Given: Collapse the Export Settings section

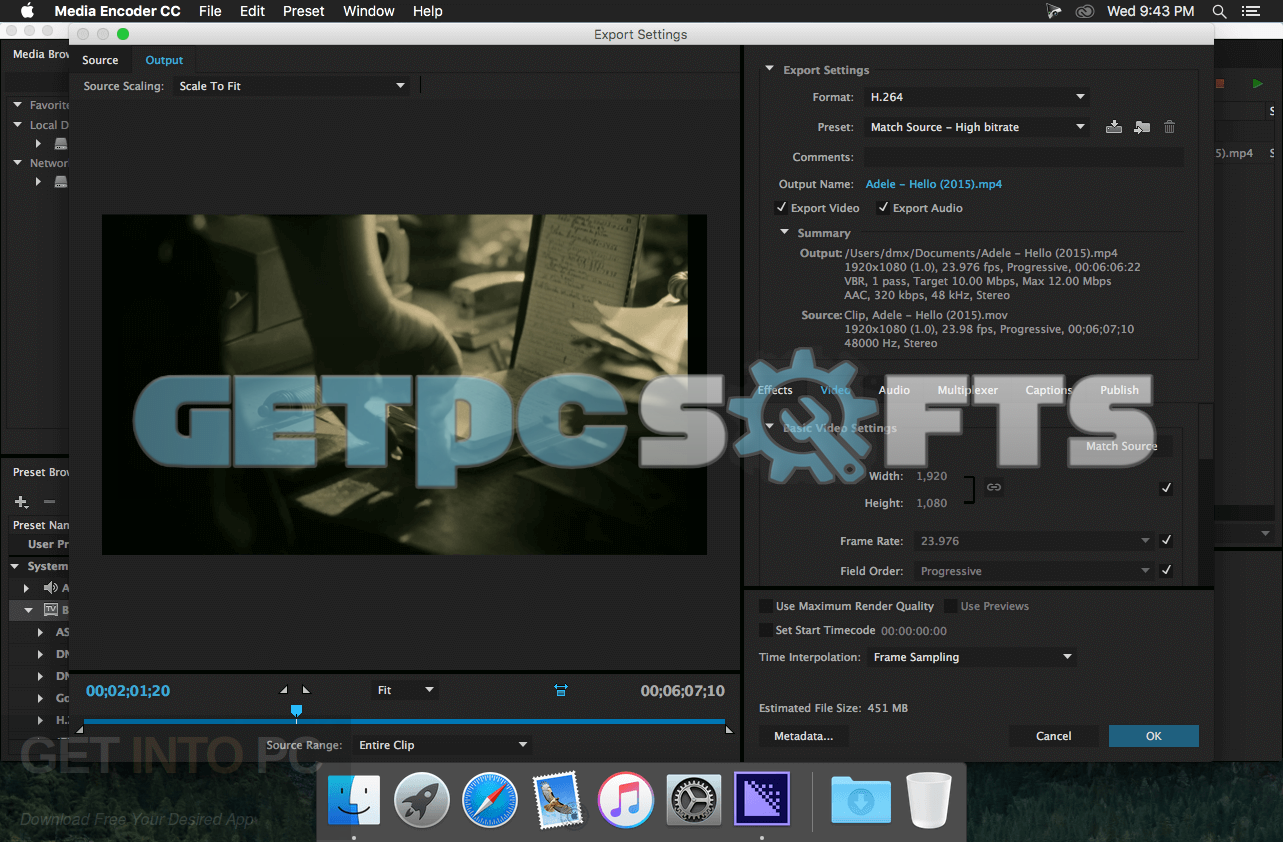Looking at the screenshot, I should pyautogui.click(x=770, y=70).
